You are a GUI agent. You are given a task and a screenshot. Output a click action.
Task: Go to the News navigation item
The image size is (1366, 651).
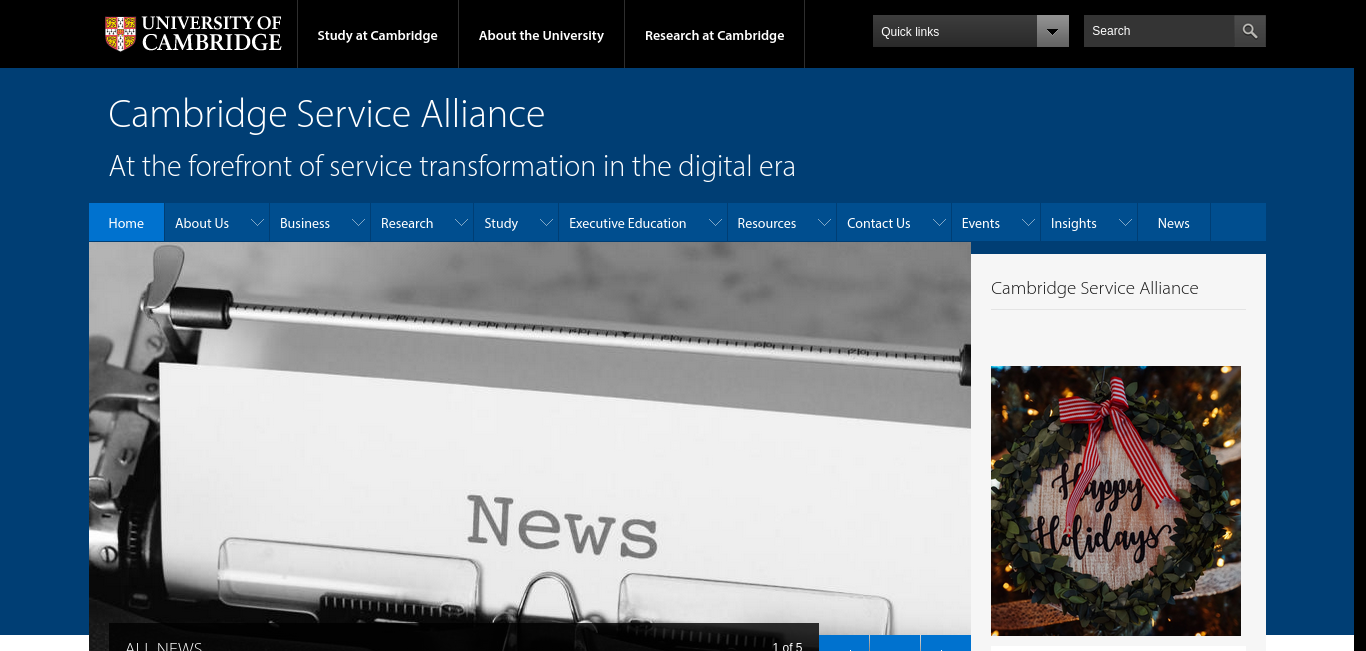point(1174,223)
